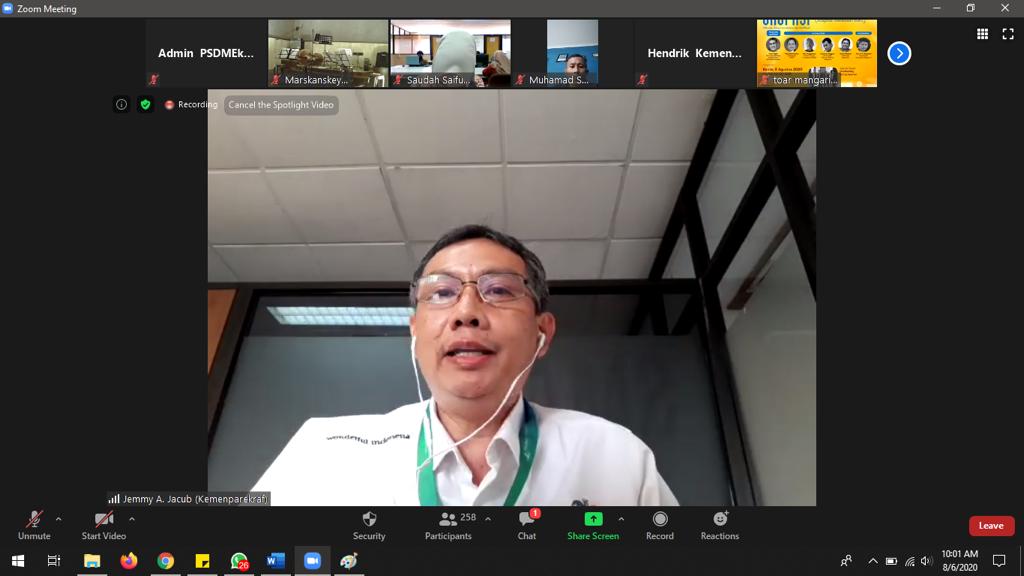Expand the Participants options arrow
The width and height of the screenshot is (1024, 576).
pos(488,519)
